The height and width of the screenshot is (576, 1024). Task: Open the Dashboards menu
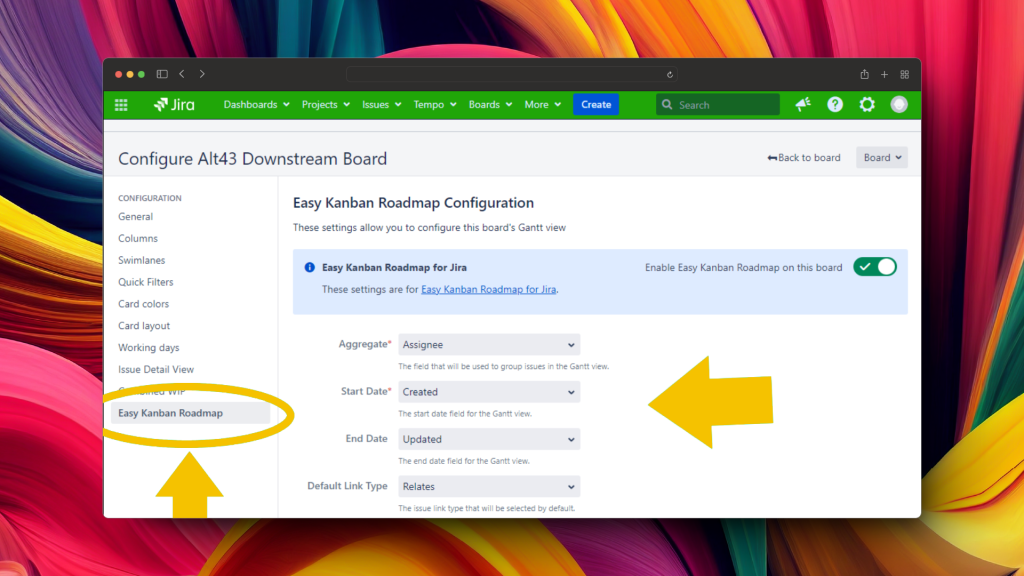tap(256, 105)
